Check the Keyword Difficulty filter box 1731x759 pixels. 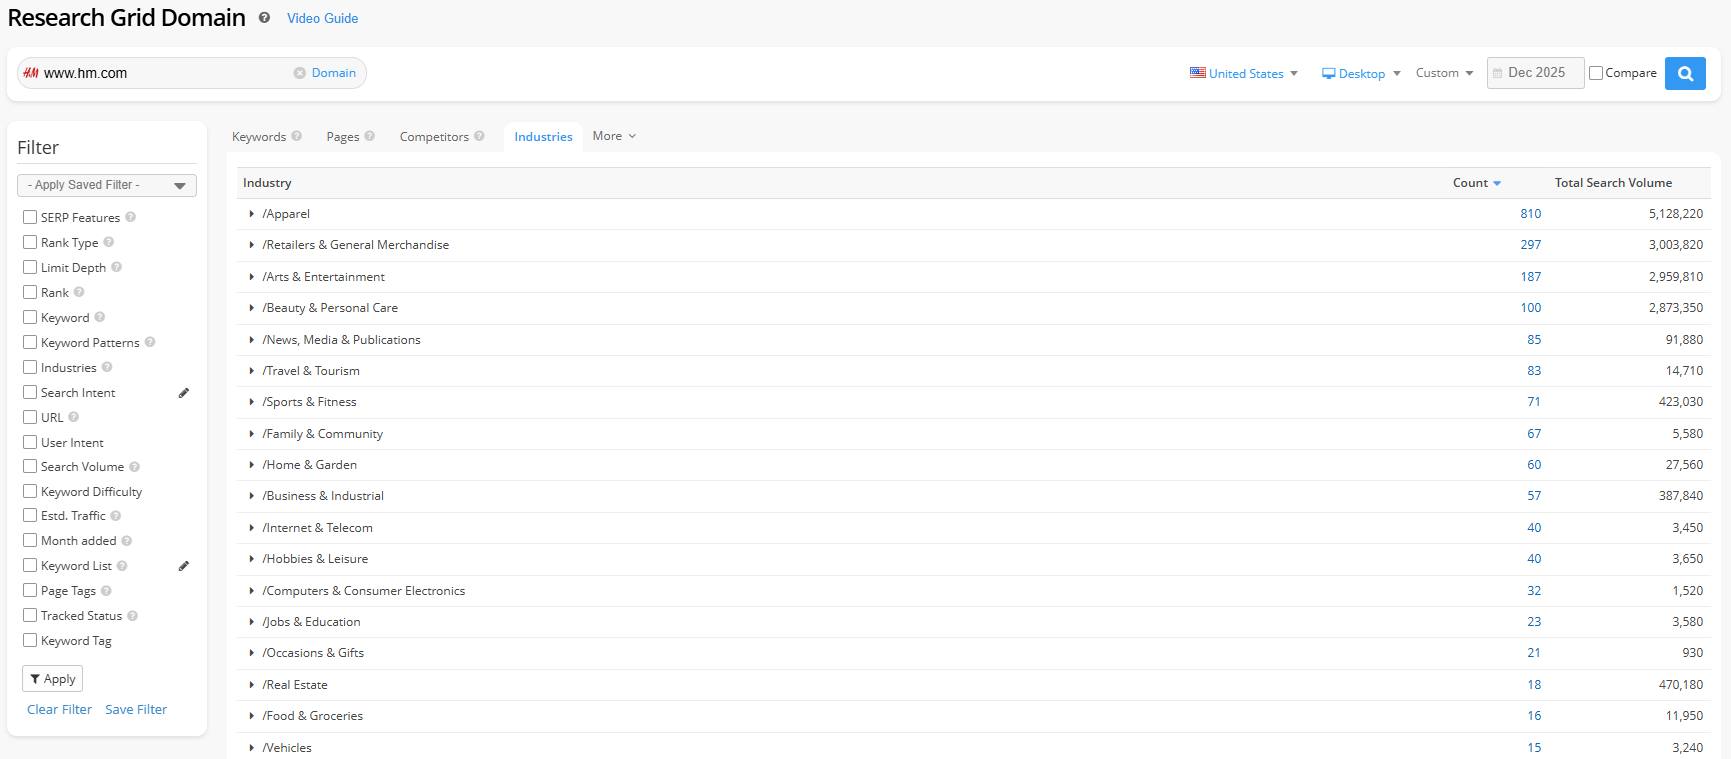(x=30, y=491)
